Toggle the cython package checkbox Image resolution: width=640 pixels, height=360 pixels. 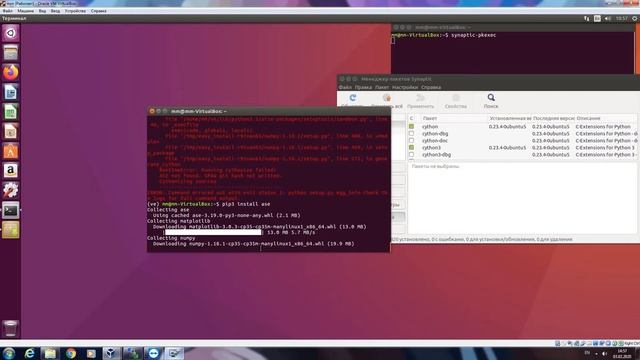(x=411, y=127)
